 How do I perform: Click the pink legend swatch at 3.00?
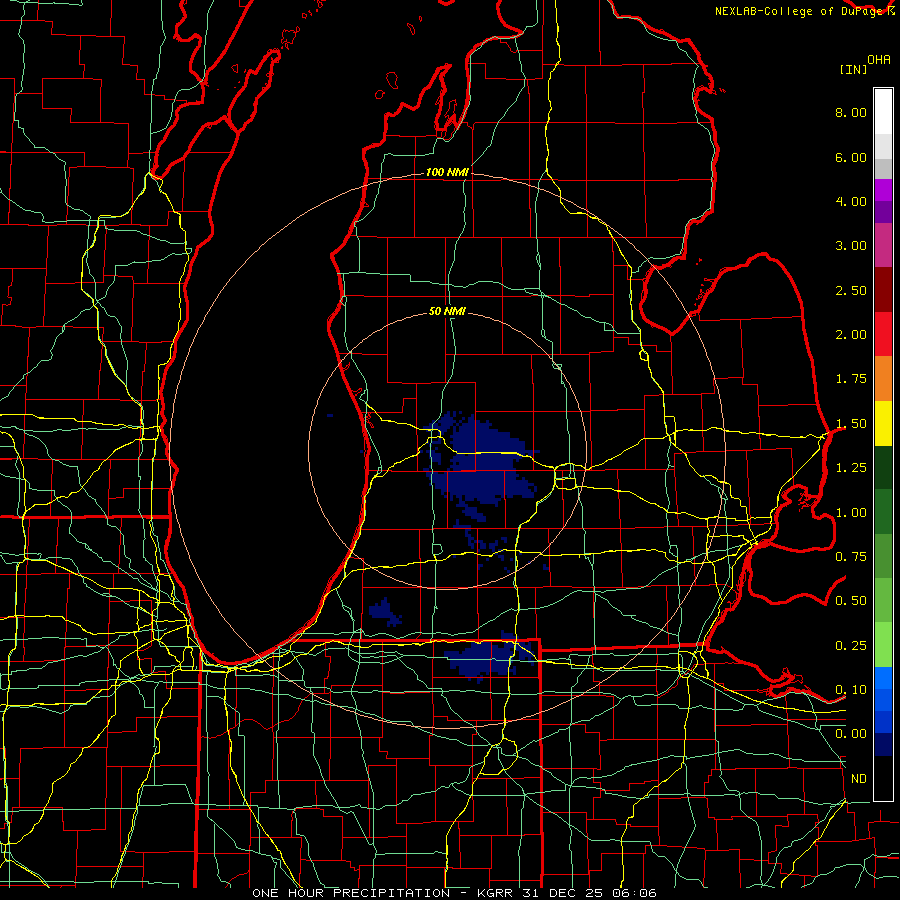click(x=883, y=246)
